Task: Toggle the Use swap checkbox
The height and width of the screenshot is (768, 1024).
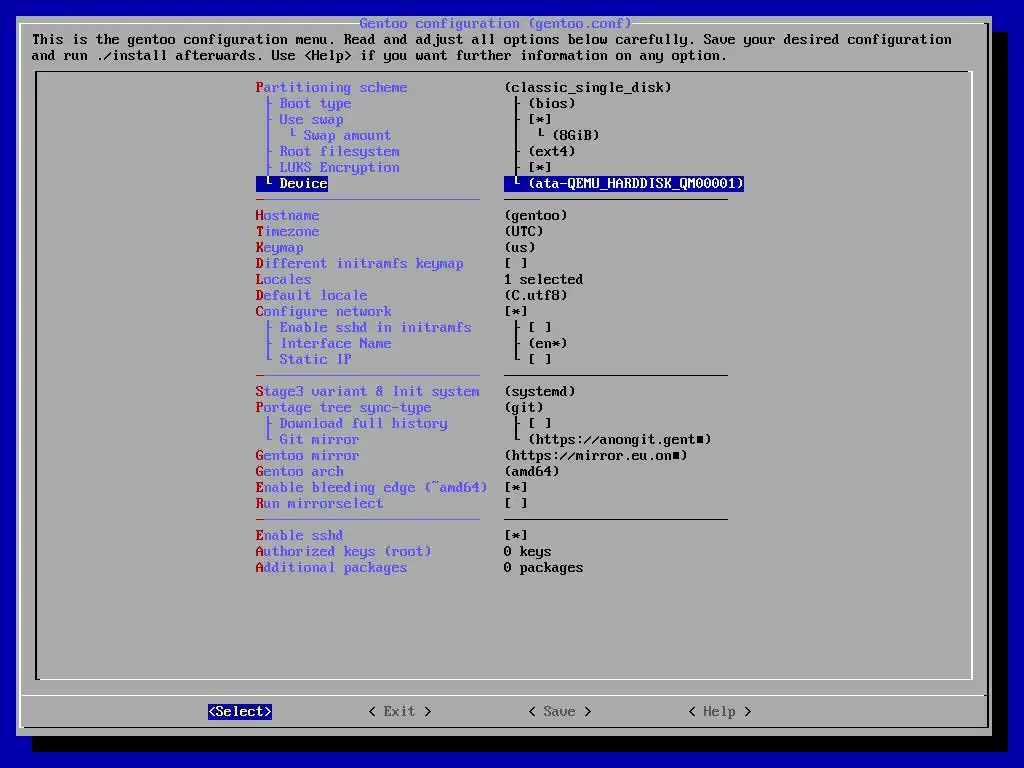Action: 540,120
